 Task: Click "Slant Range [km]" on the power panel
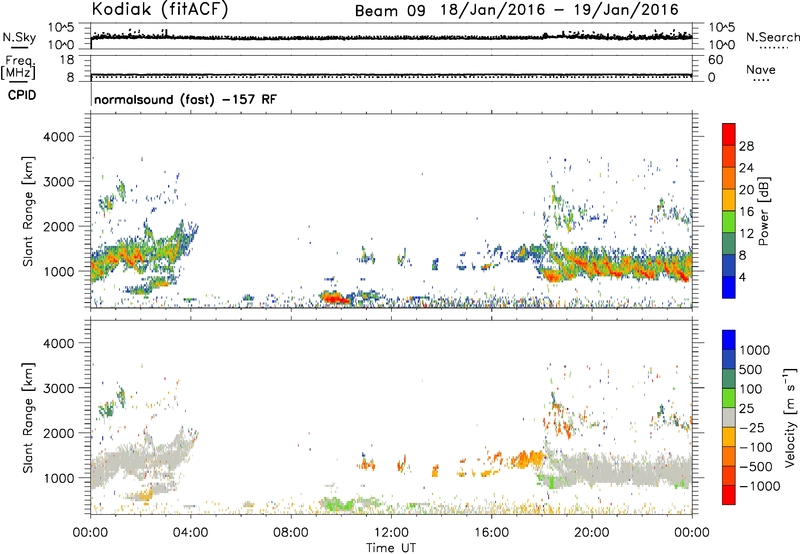coord(28,211)
